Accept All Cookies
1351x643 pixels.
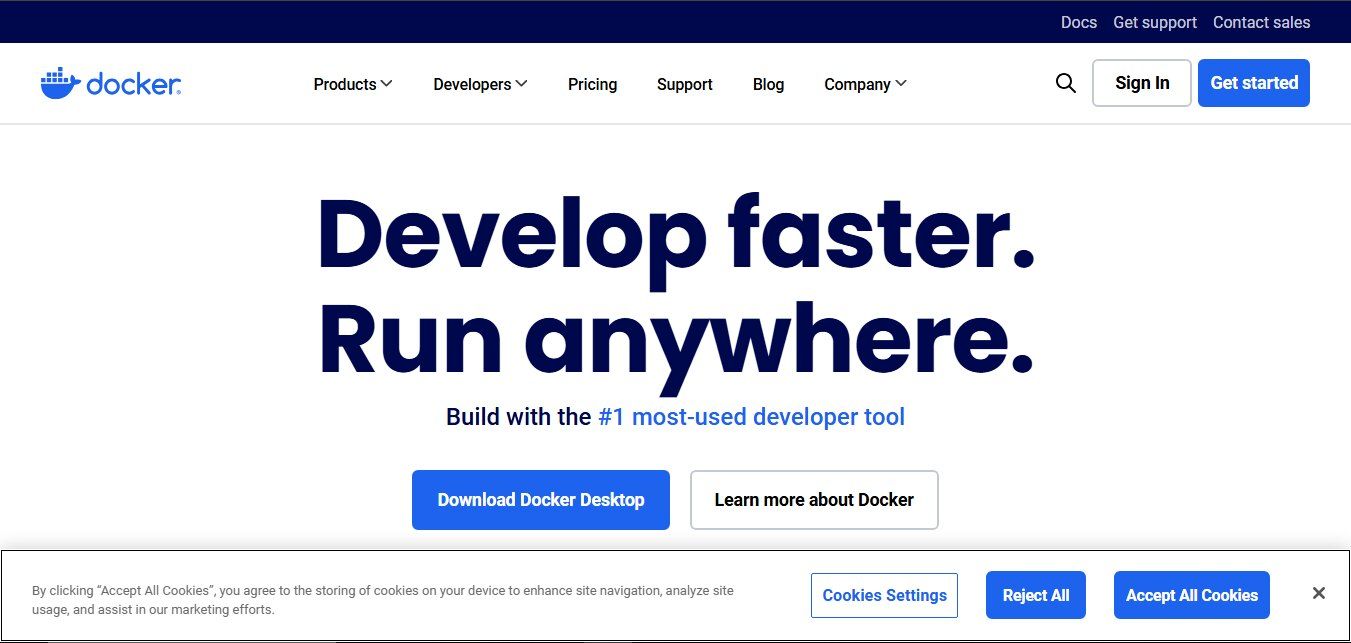click(1192, 595)
